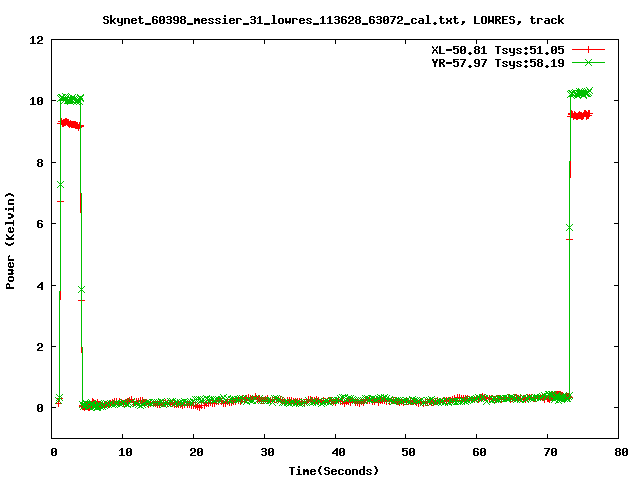Click y-axis tick label 12
The image size is (640, 480).
36,40
